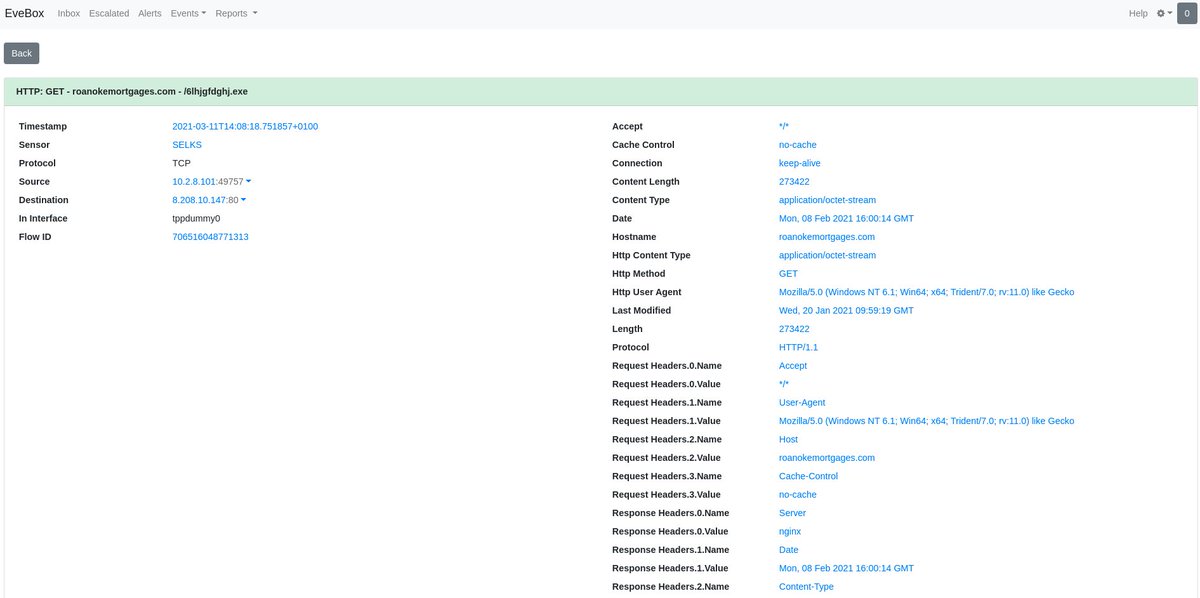Image resolution: width=1200 pixels, height=598 pixels.
Task: Click Hostname value roanokemortgages.com
Action: [x=827, y=237]
